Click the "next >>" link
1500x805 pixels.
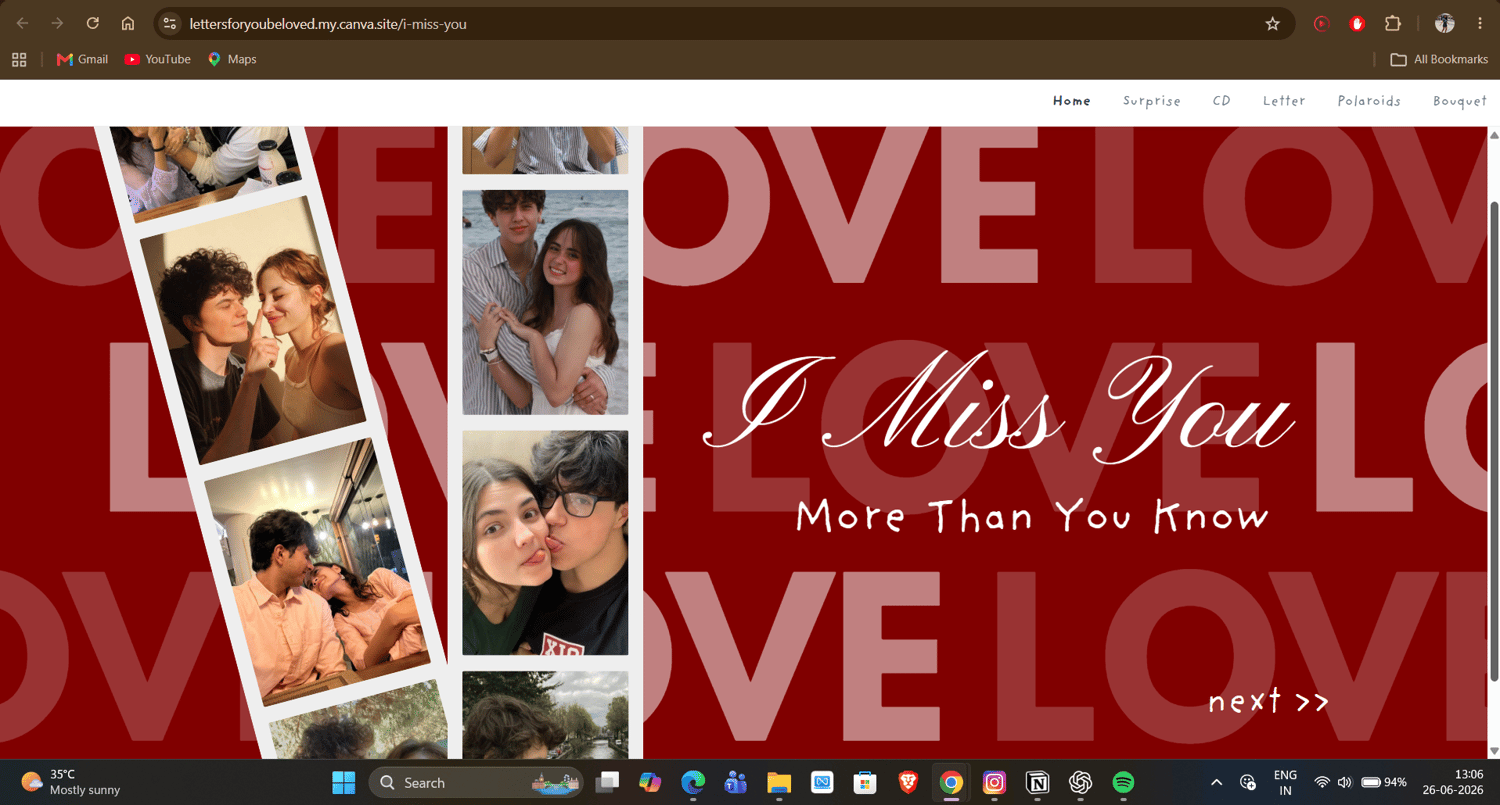tap(1268, 701)
